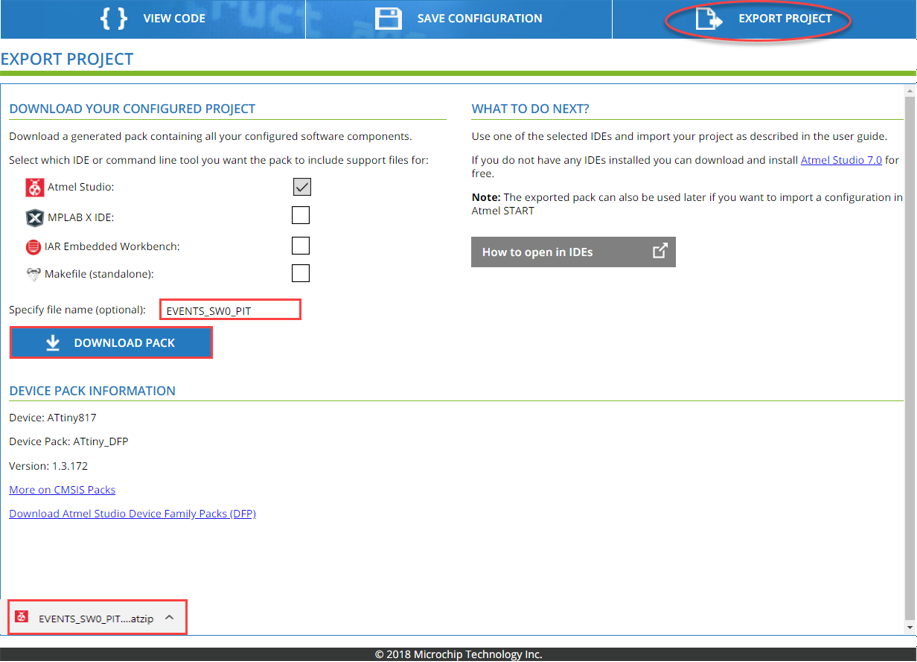Click the page scrollbar up arrow
917x662 pixels.
[x=909, y=91]
